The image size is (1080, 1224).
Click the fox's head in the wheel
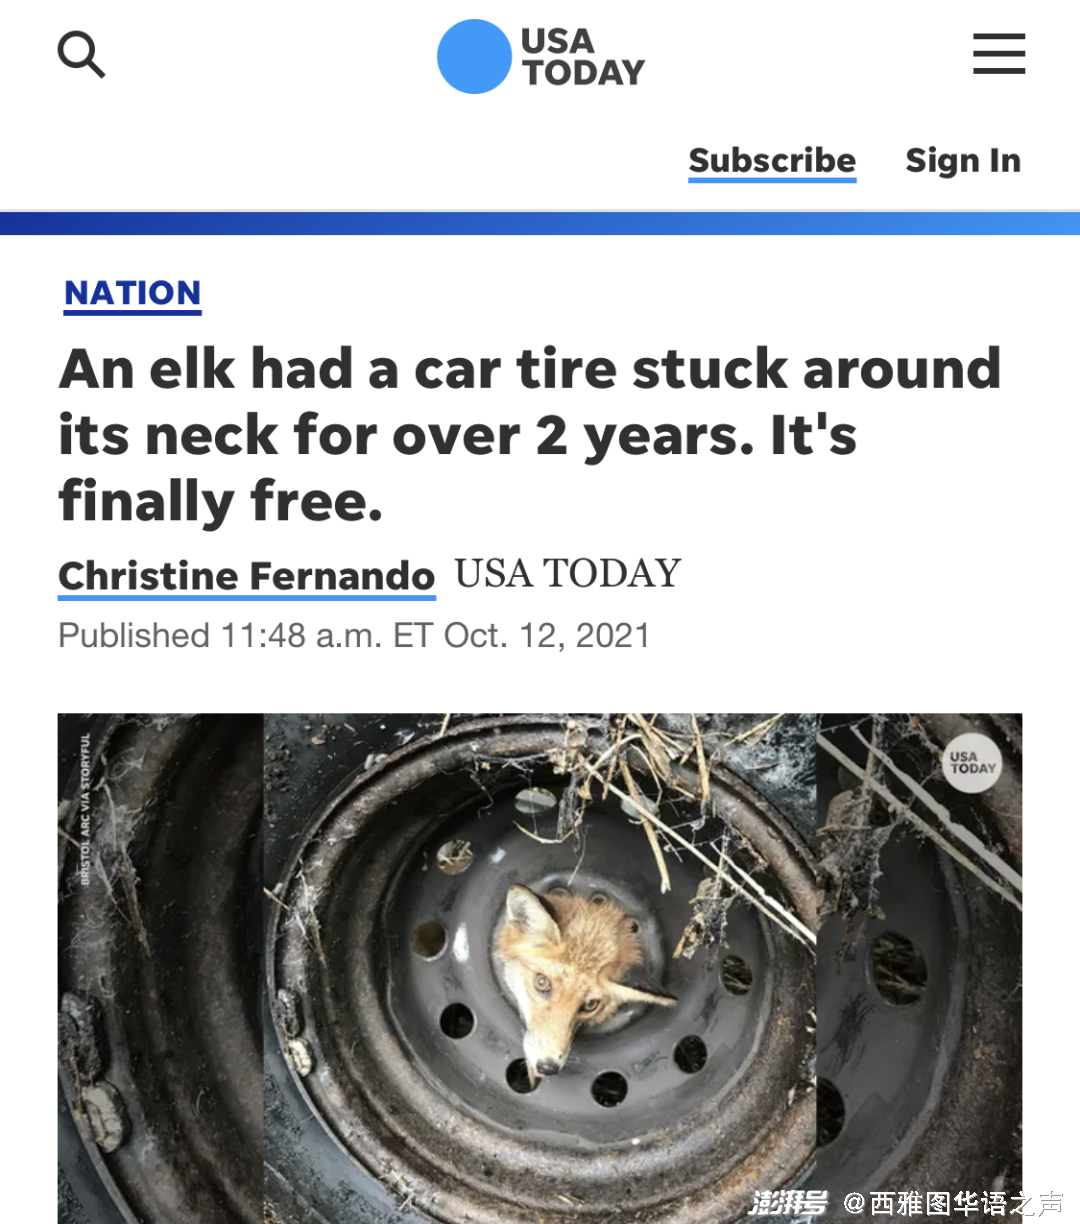pos(570,975)
